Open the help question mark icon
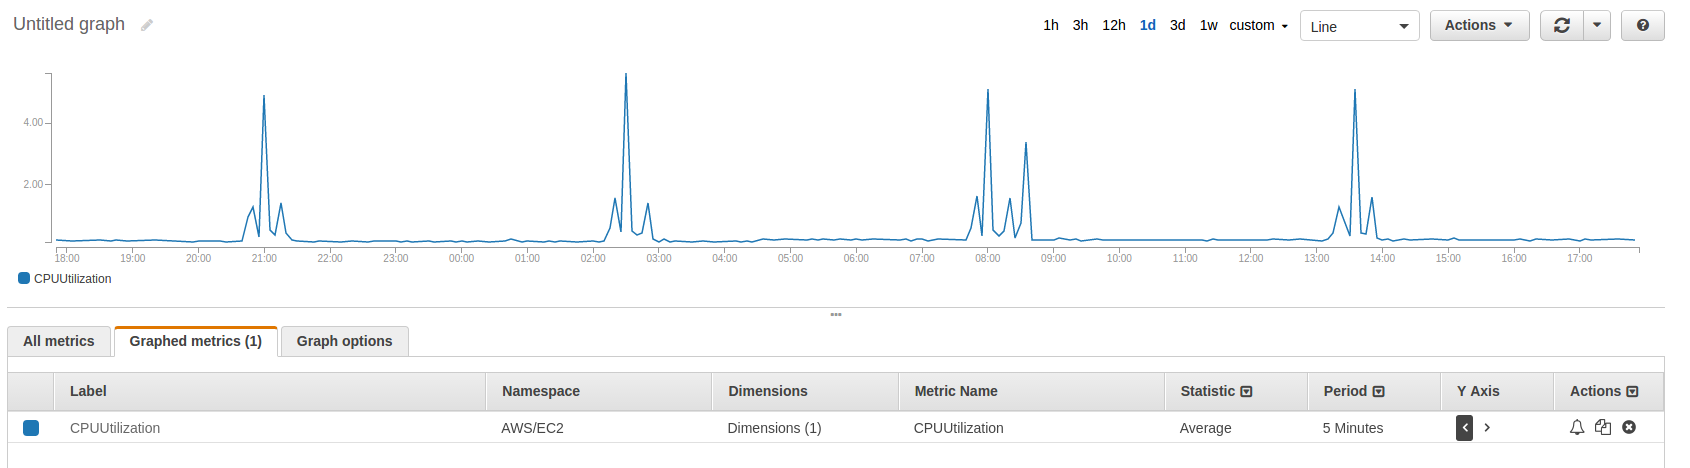 (1643, 26)
